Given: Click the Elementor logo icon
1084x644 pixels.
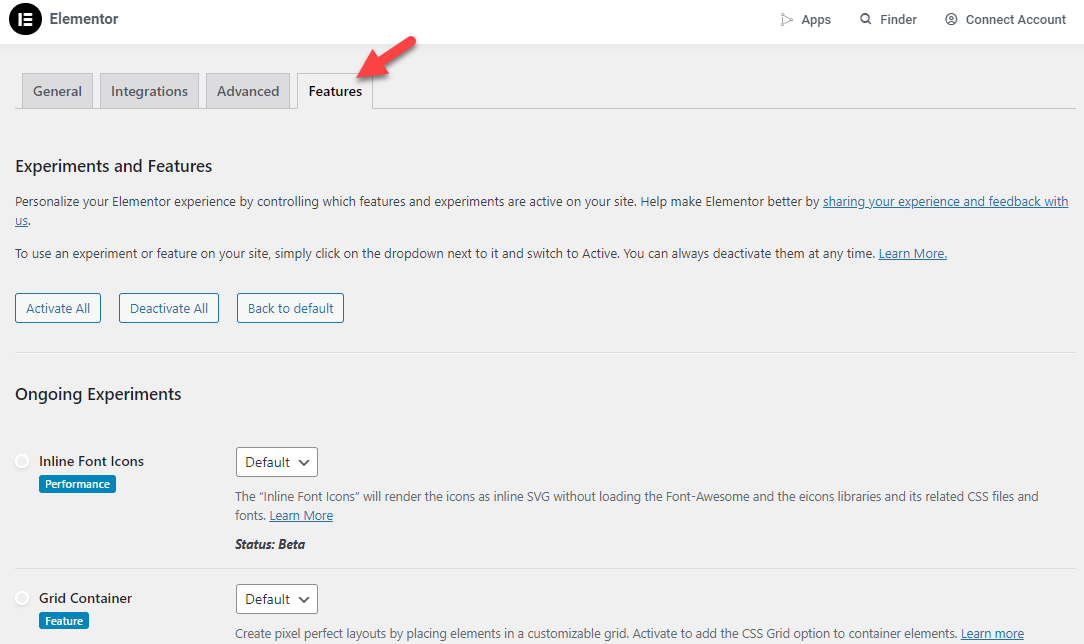Looking at the screenshot, I should tap(25, 19).
